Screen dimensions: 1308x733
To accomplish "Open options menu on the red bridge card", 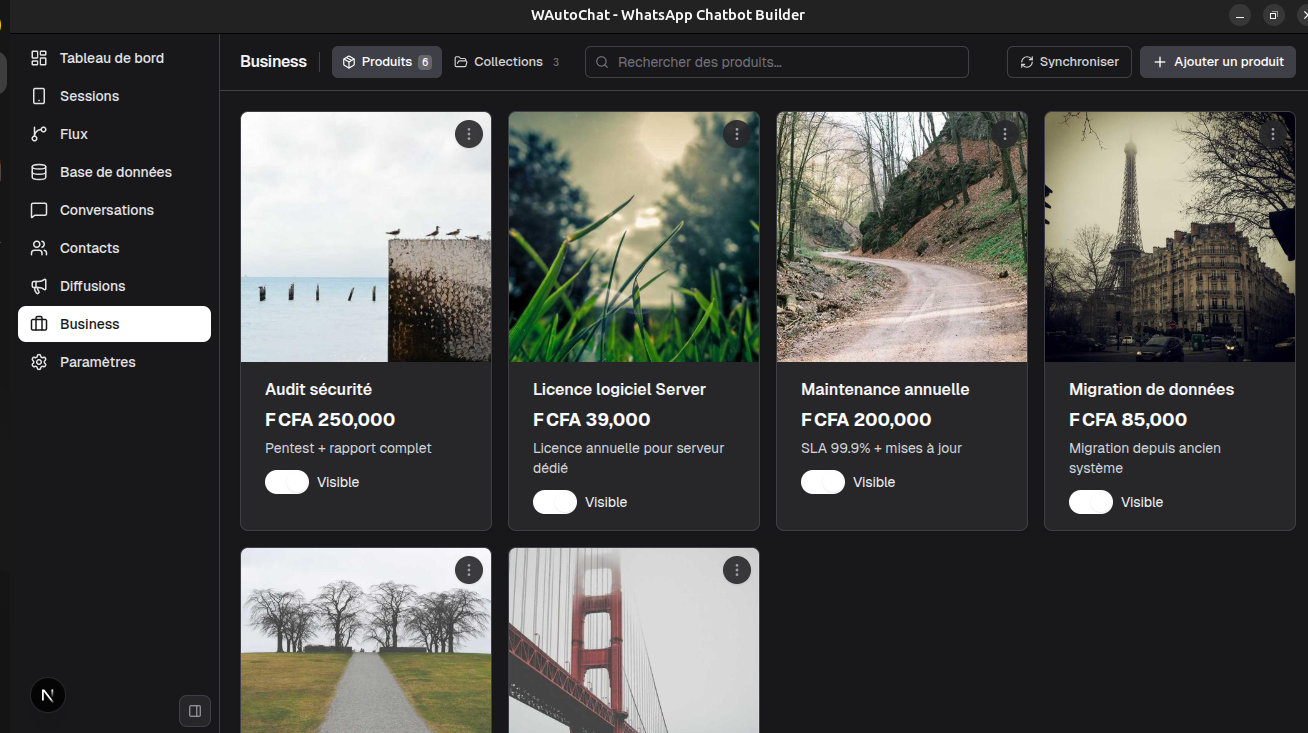I will (x=737, y=570).
